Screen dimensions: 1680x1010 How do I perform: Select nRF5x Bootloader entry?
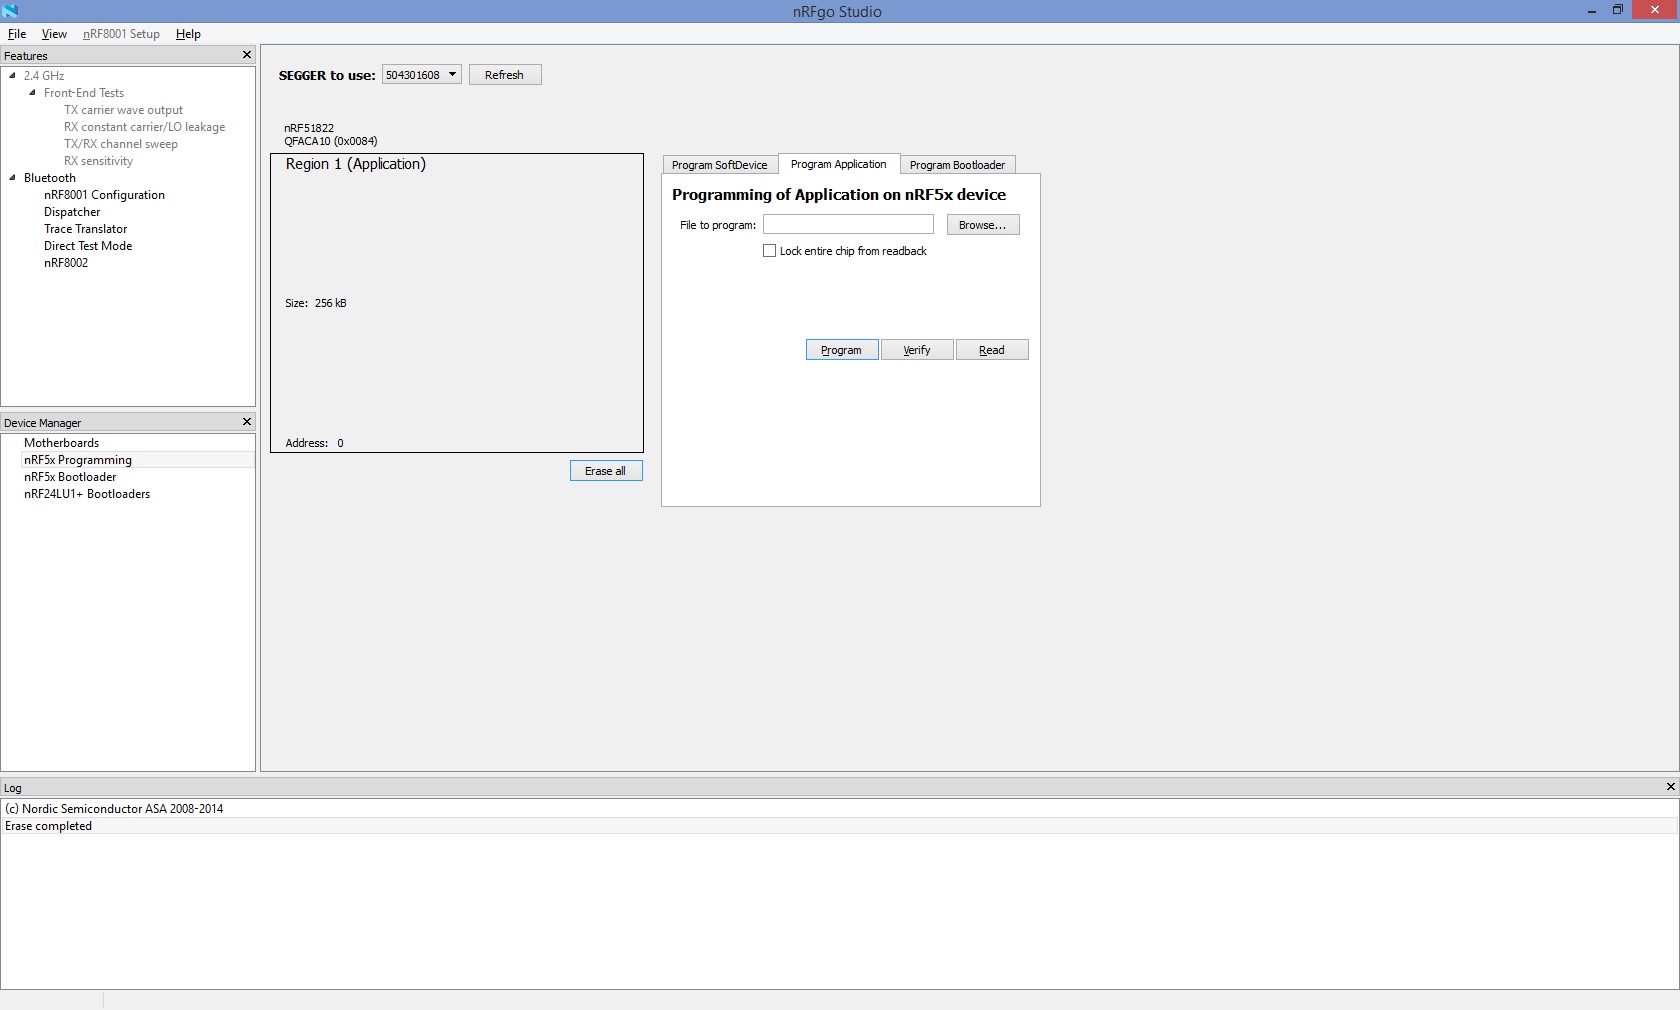[70, 477]
